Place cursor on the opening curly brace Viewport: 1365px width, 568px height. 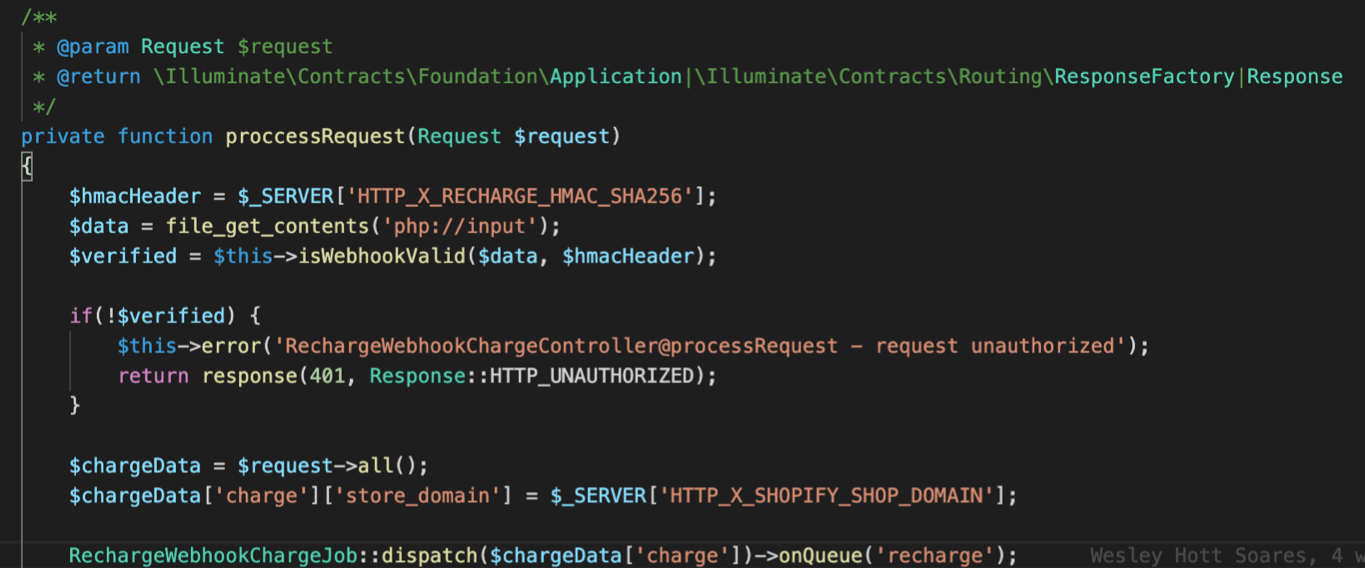[x=27, y=166]
